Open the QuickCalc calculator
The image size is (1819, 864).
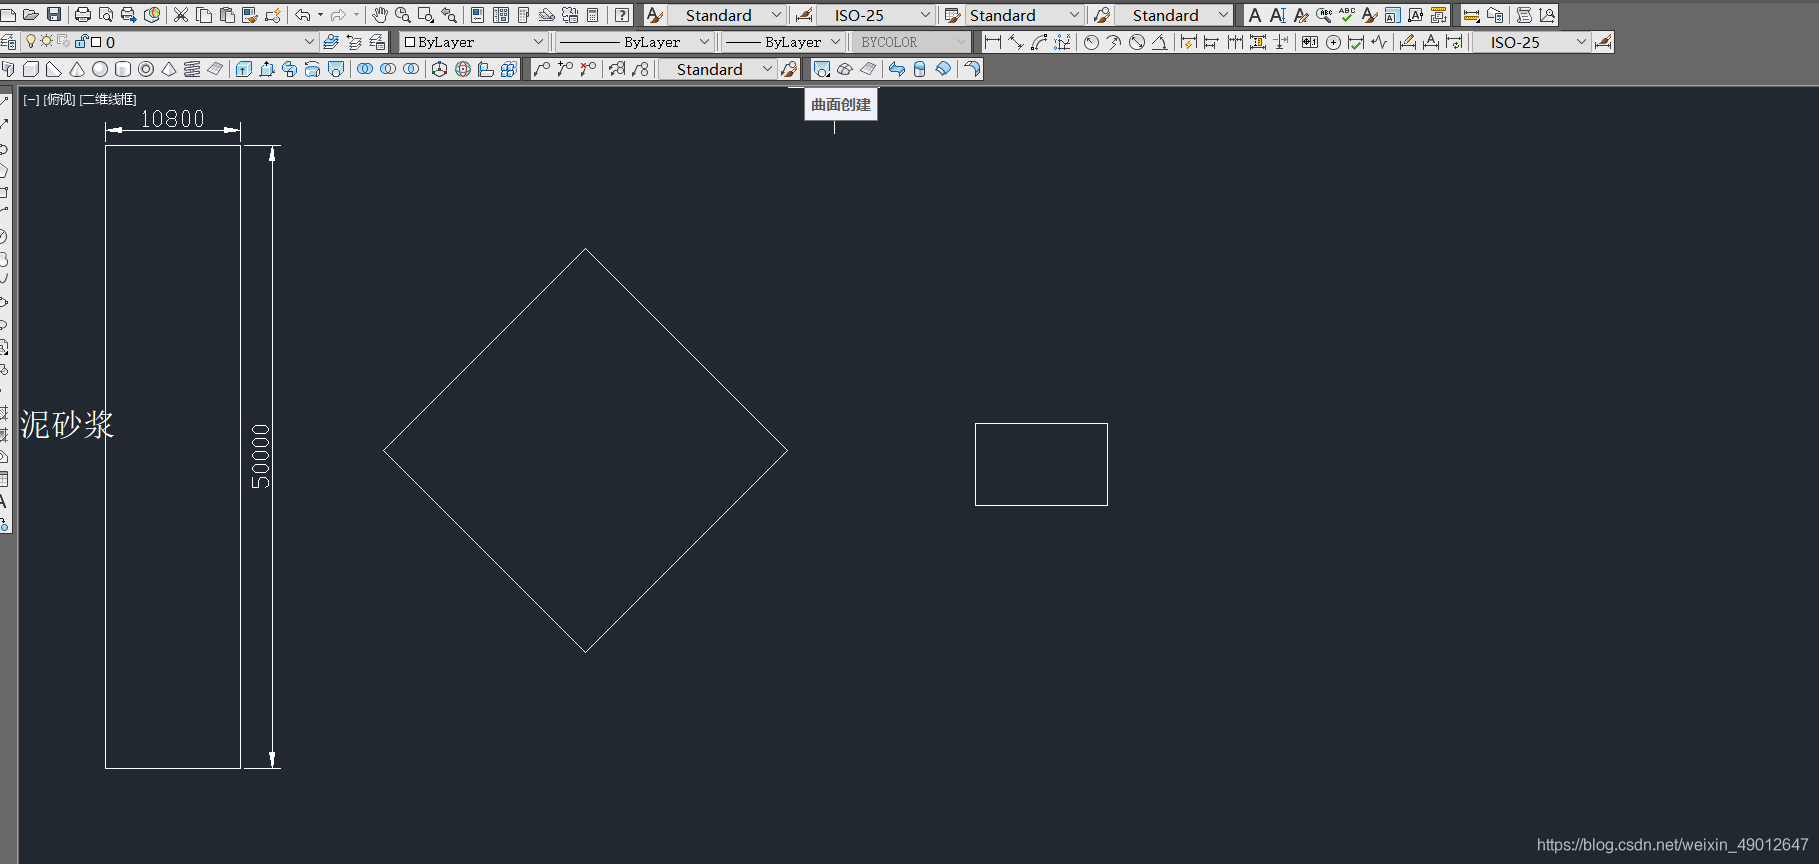[593, 15]
